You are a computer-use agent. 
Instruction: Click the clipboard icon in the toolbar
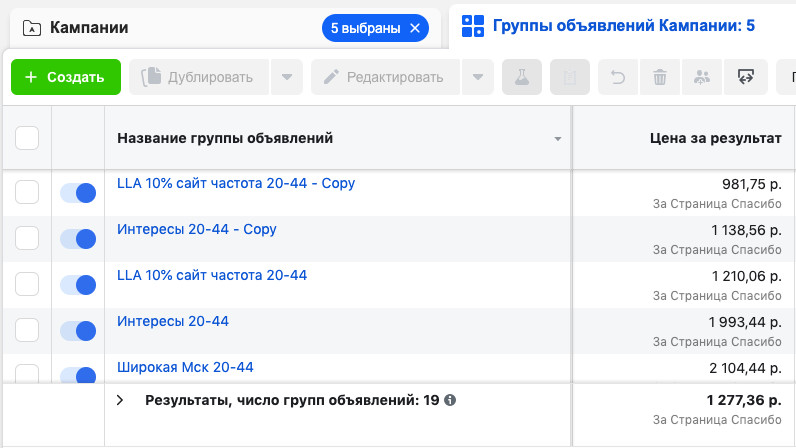[x=569, y=77]
